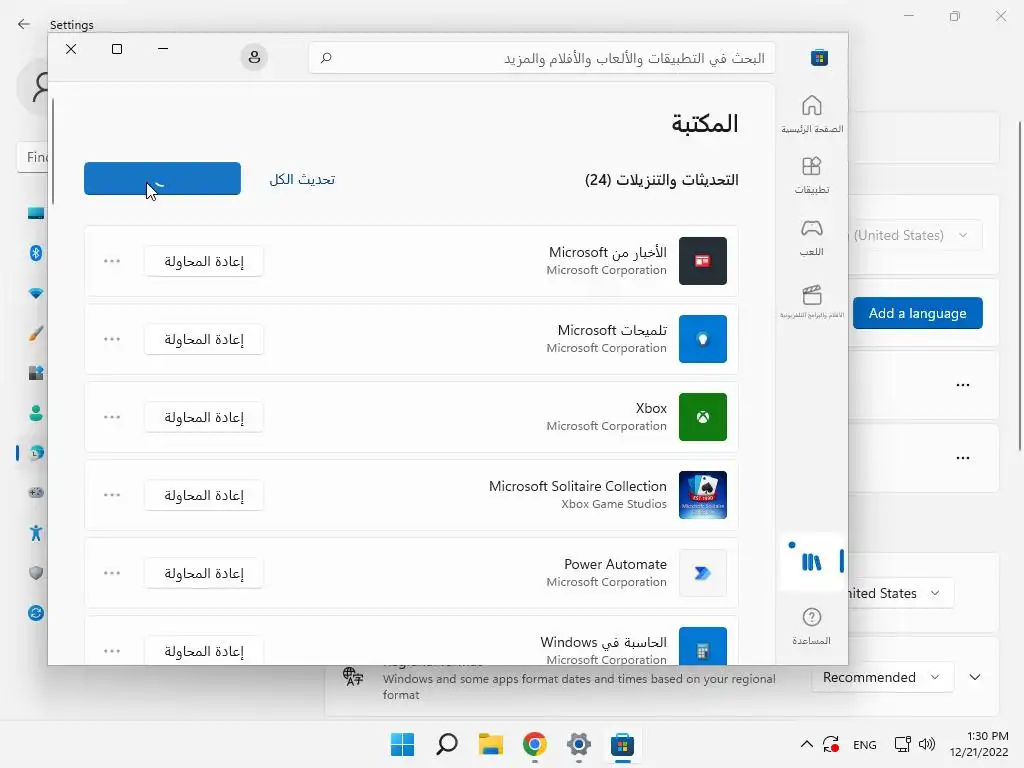Open the Movies & TV section in Store sidebar
The height and width of the screenshot is (768, 1024).
pyautogui.click(x=812, y=301)
